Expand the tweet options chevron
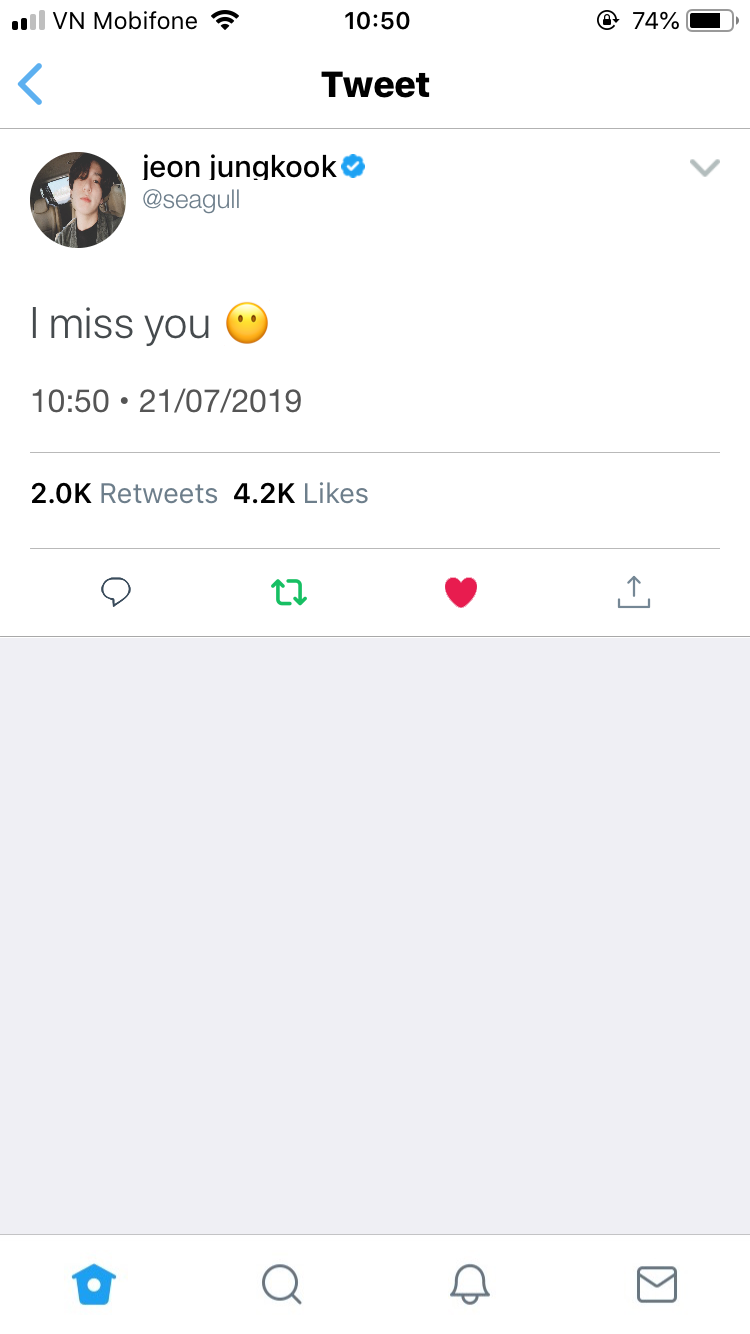Viewport: 750px width, 1334px height. coord(705,168)
